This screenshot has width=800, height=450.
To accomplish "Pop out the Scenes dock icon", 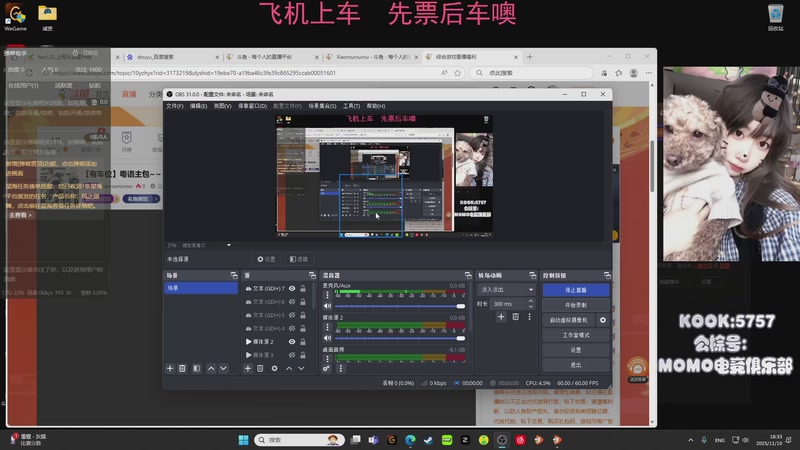I will point(234,275).
